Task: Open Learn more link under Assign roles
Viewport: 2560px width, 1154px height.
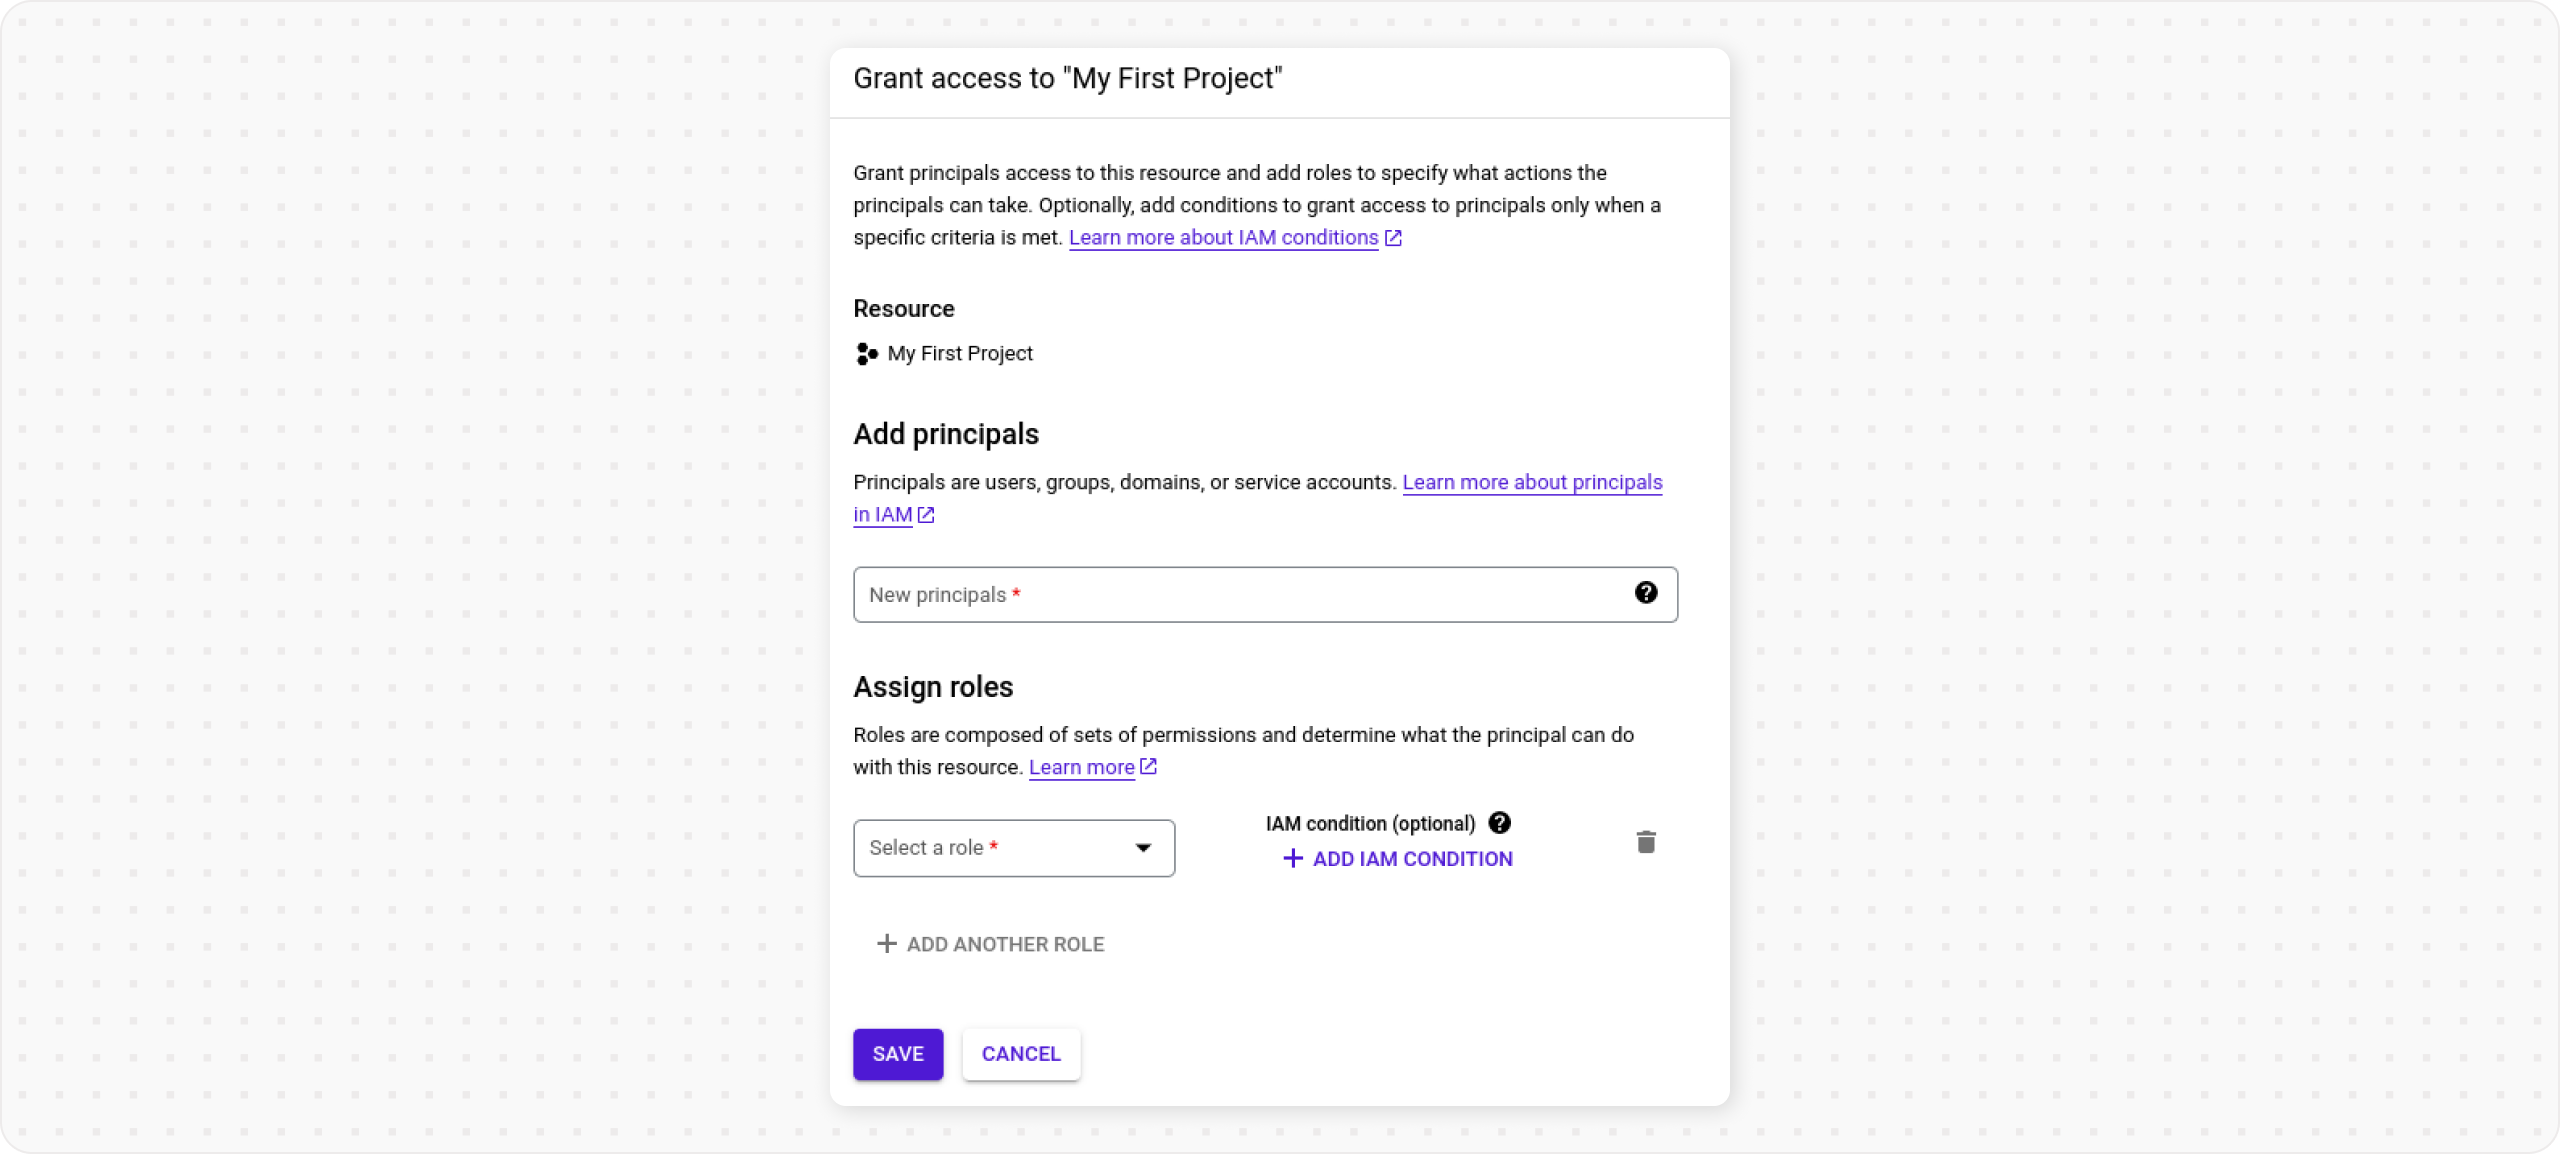Action: click(x=1080, y=767)
